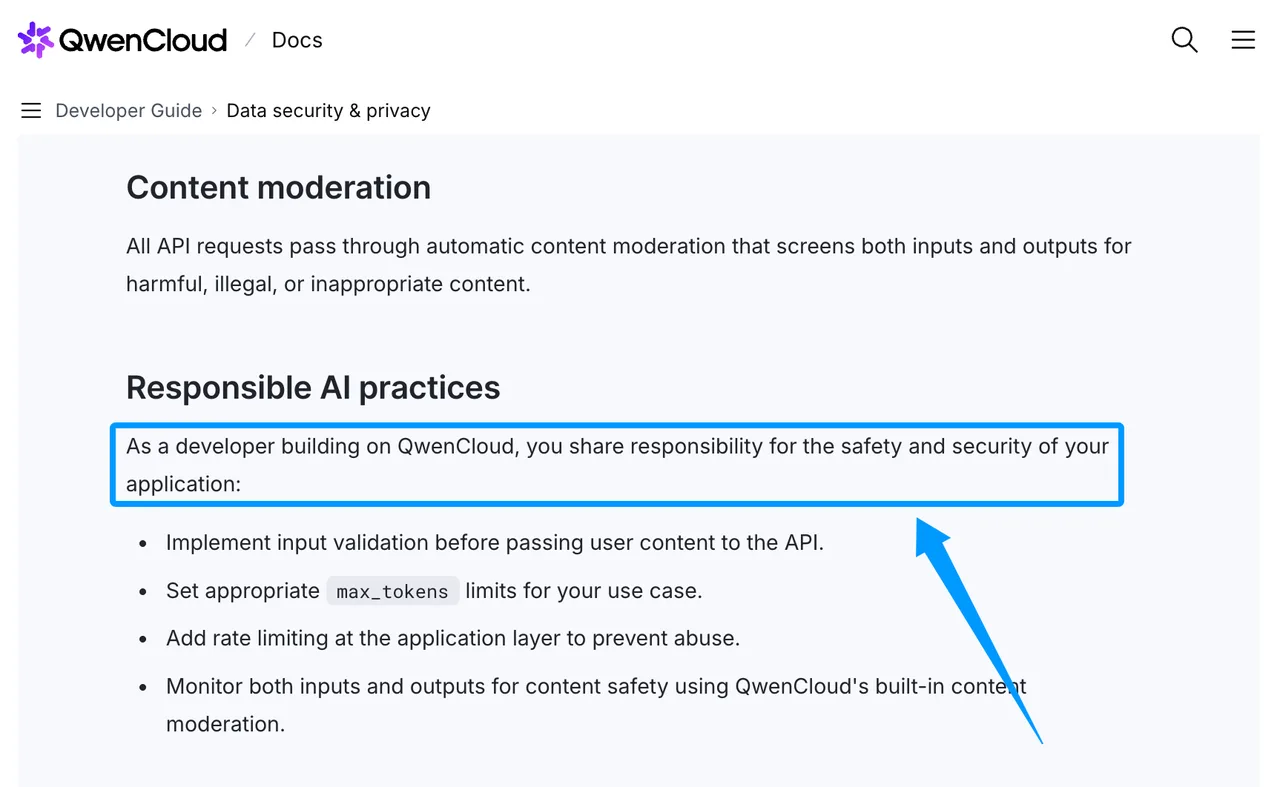1280x787 pixels.
Task: Click the highlighted shared responsibility paragraph
Action: (x=617, y=465)
